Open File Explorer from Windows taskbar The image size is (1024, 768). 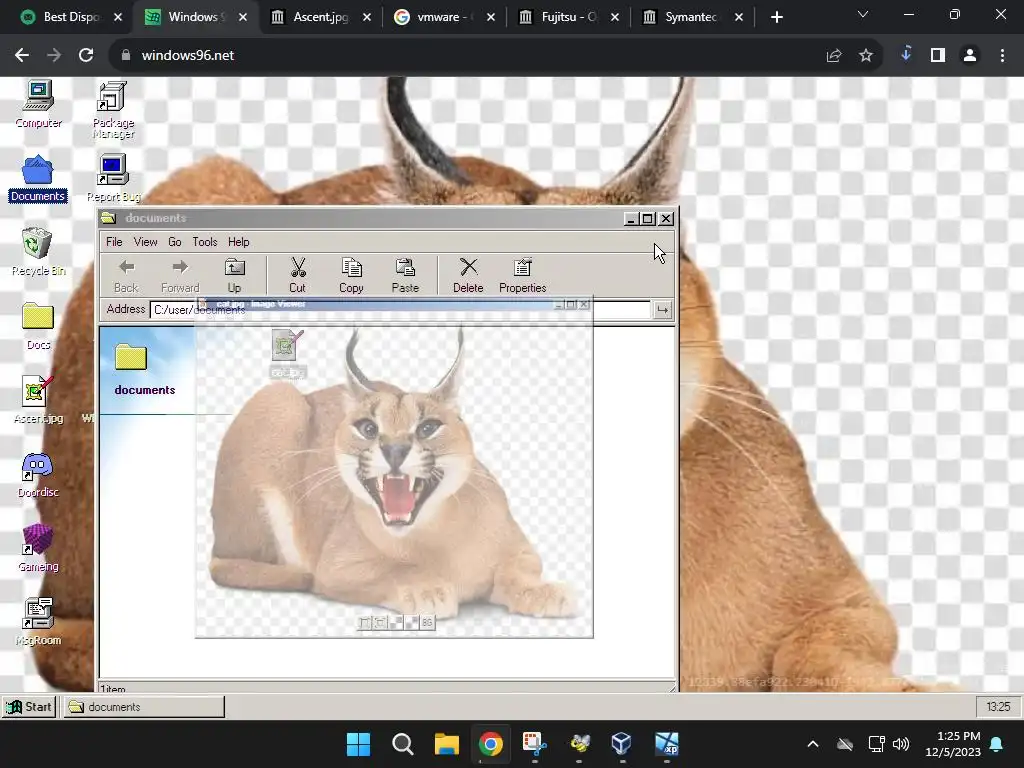[447, 744]
